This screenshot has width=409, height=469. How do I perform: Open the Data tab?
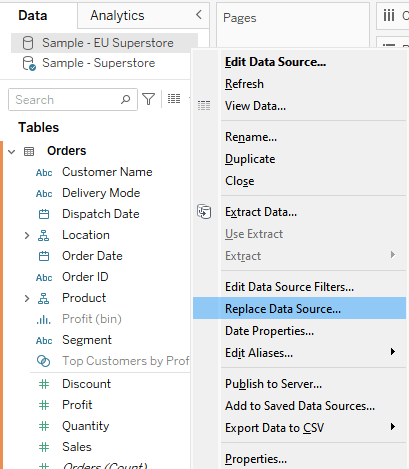[x=33, y=15]
